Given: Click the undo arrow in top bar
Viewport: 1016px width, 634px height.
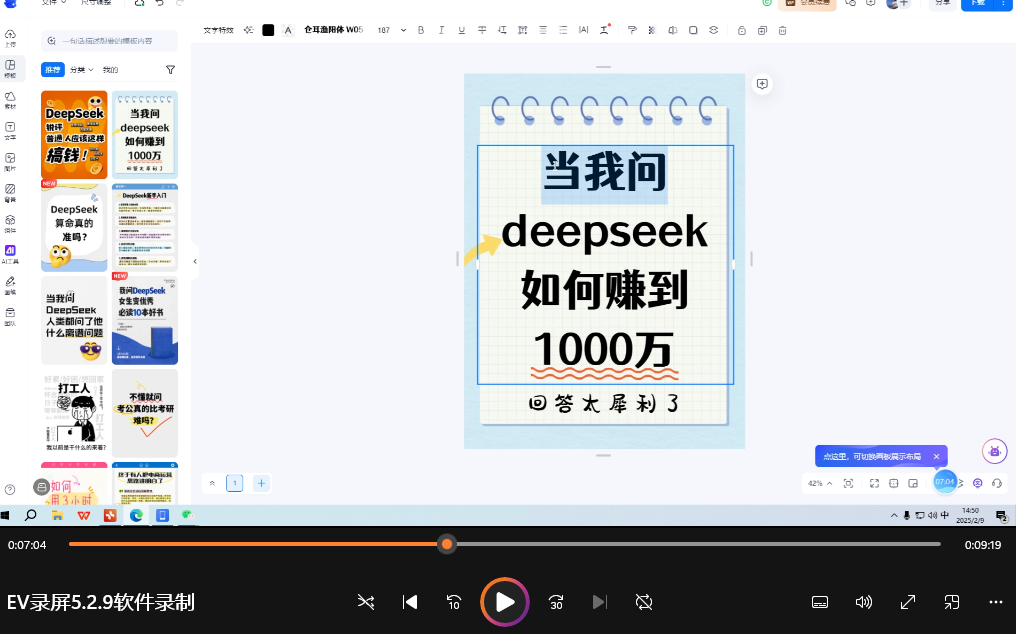Looking at the screenshot, I should pyautogui.click(x=159, y=3).
